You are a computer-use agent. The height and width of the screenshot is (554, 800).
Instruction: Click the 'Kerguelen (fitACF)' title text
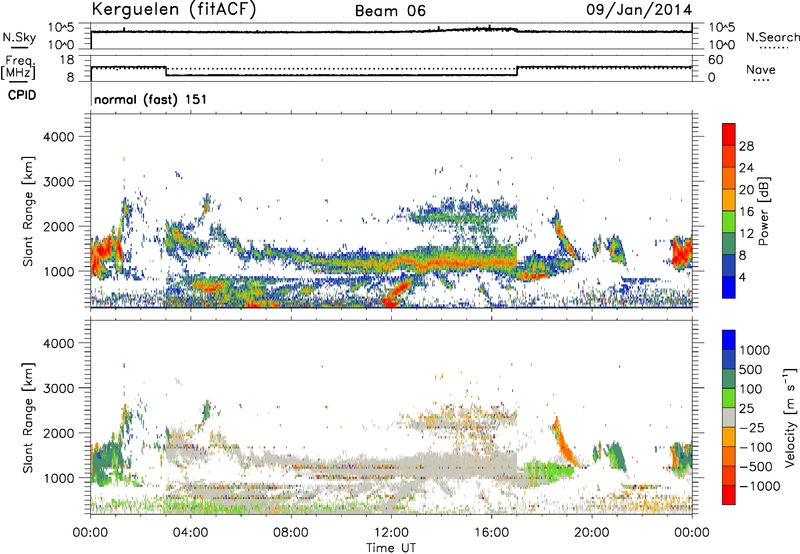[x=173, y=9]
